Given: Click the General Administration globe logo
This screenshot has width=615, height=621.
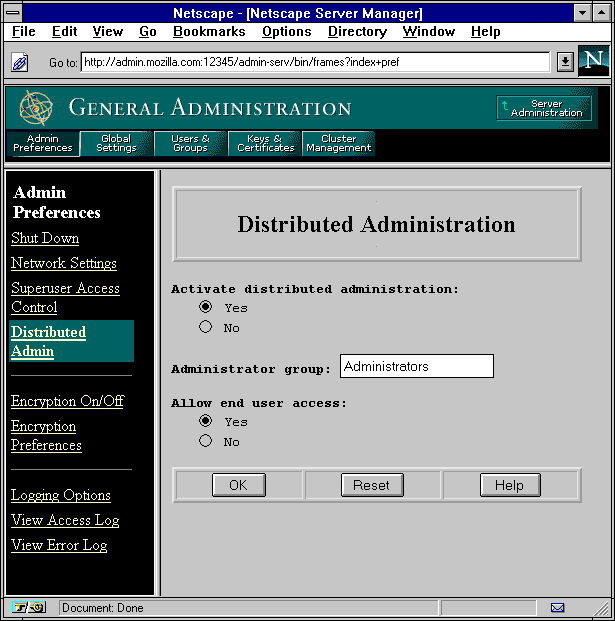Looking at the screenshot, I should coord(36,107).
